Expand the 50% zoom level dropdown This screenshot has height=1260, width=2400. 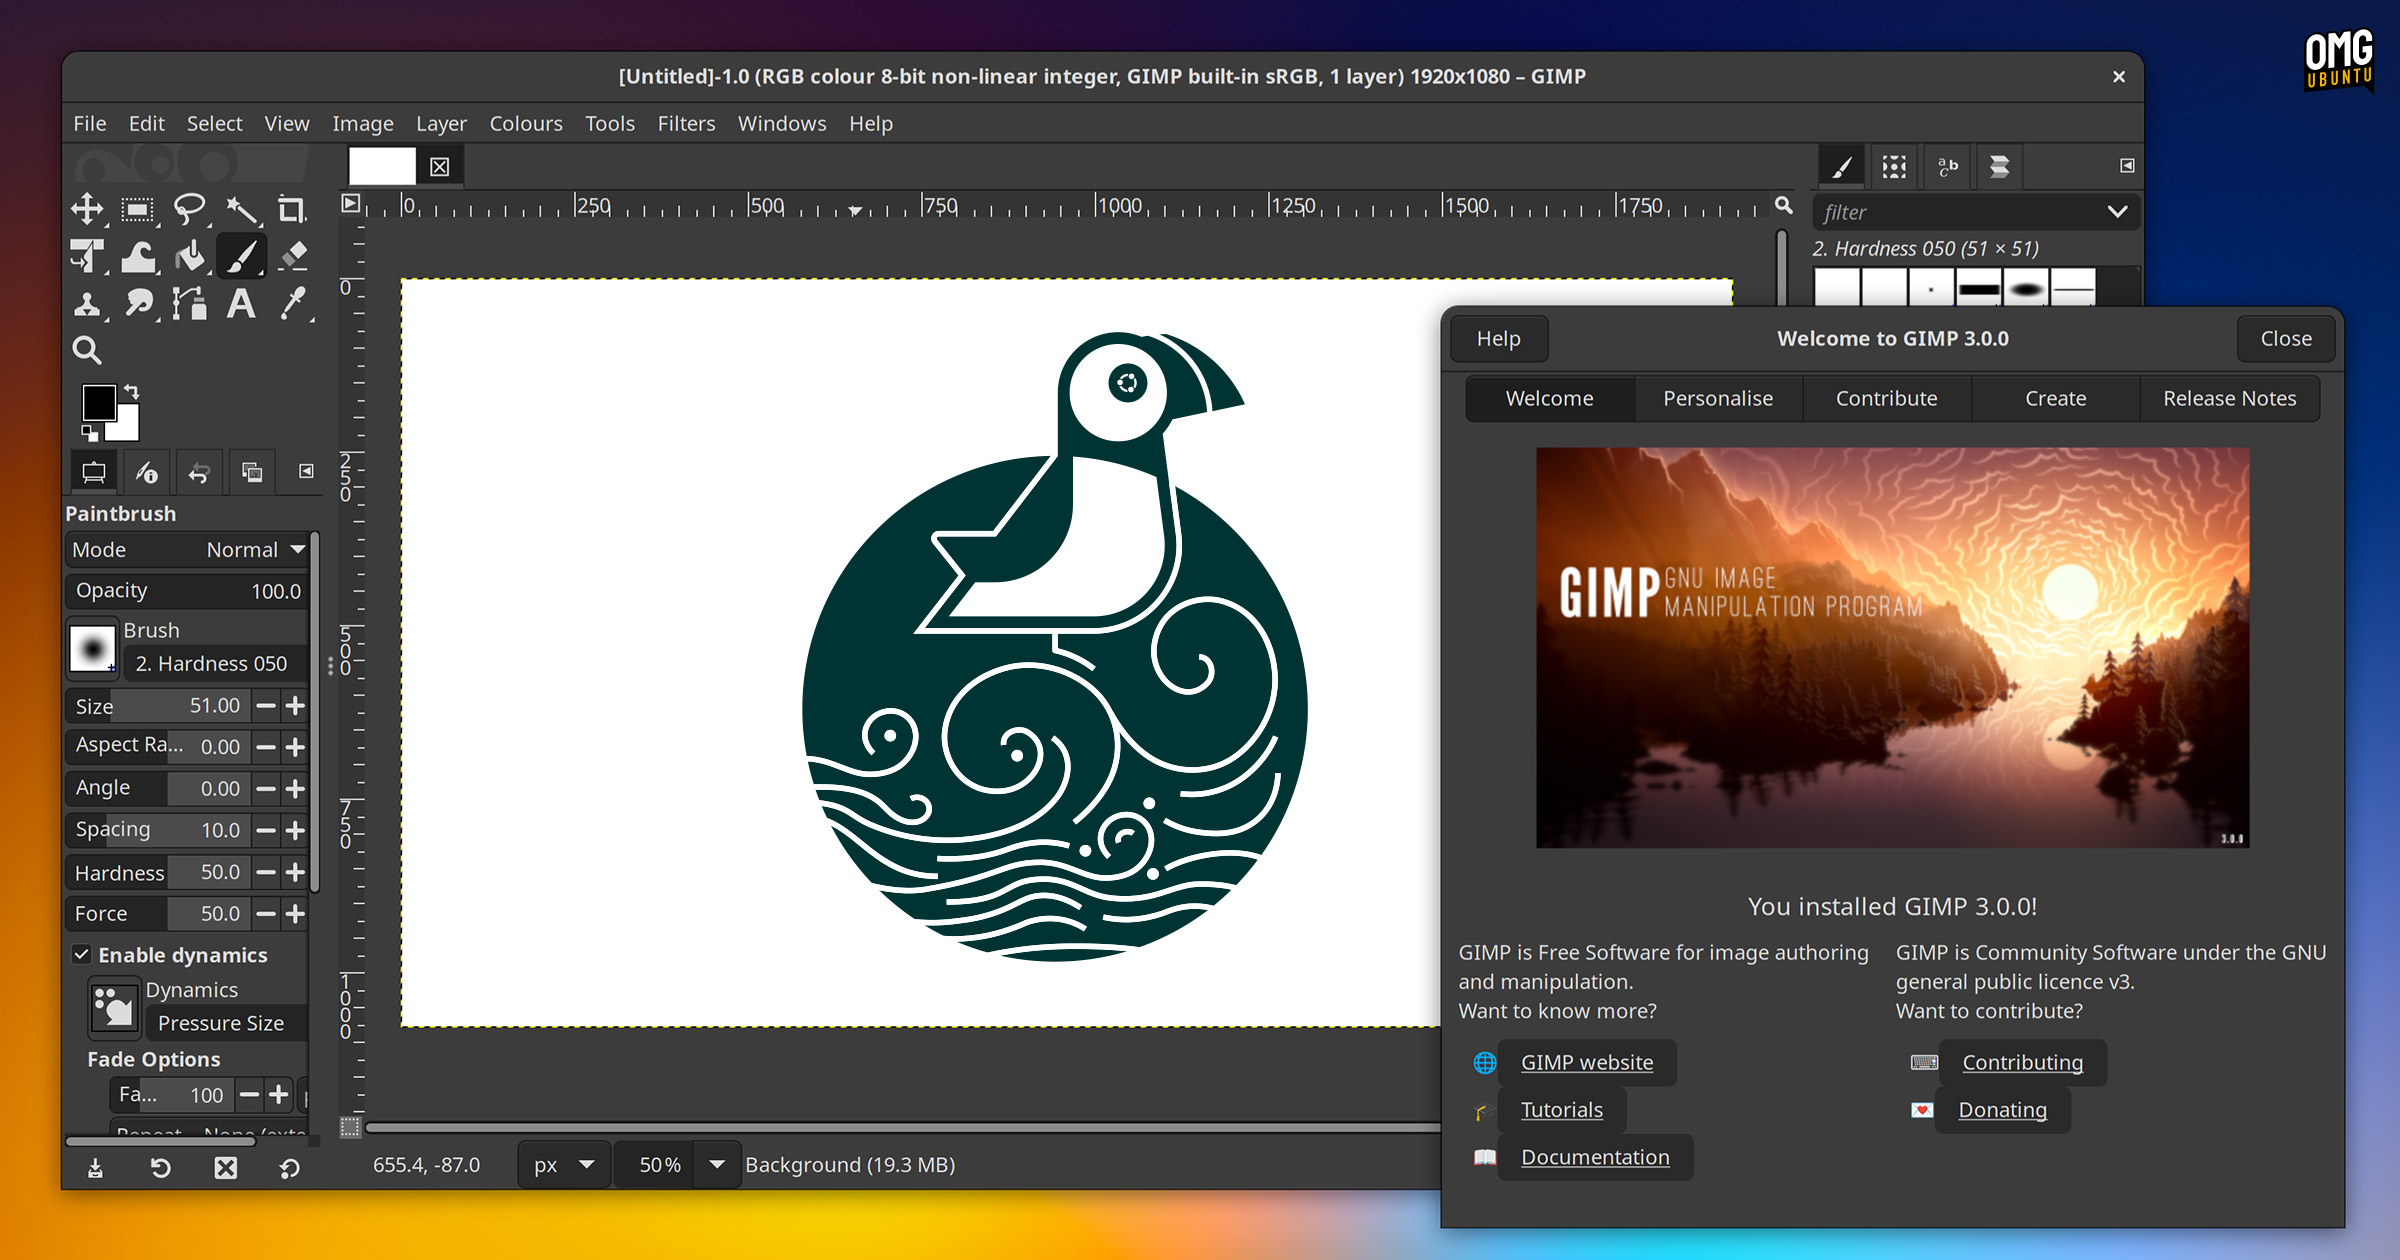coord(716,1165)
